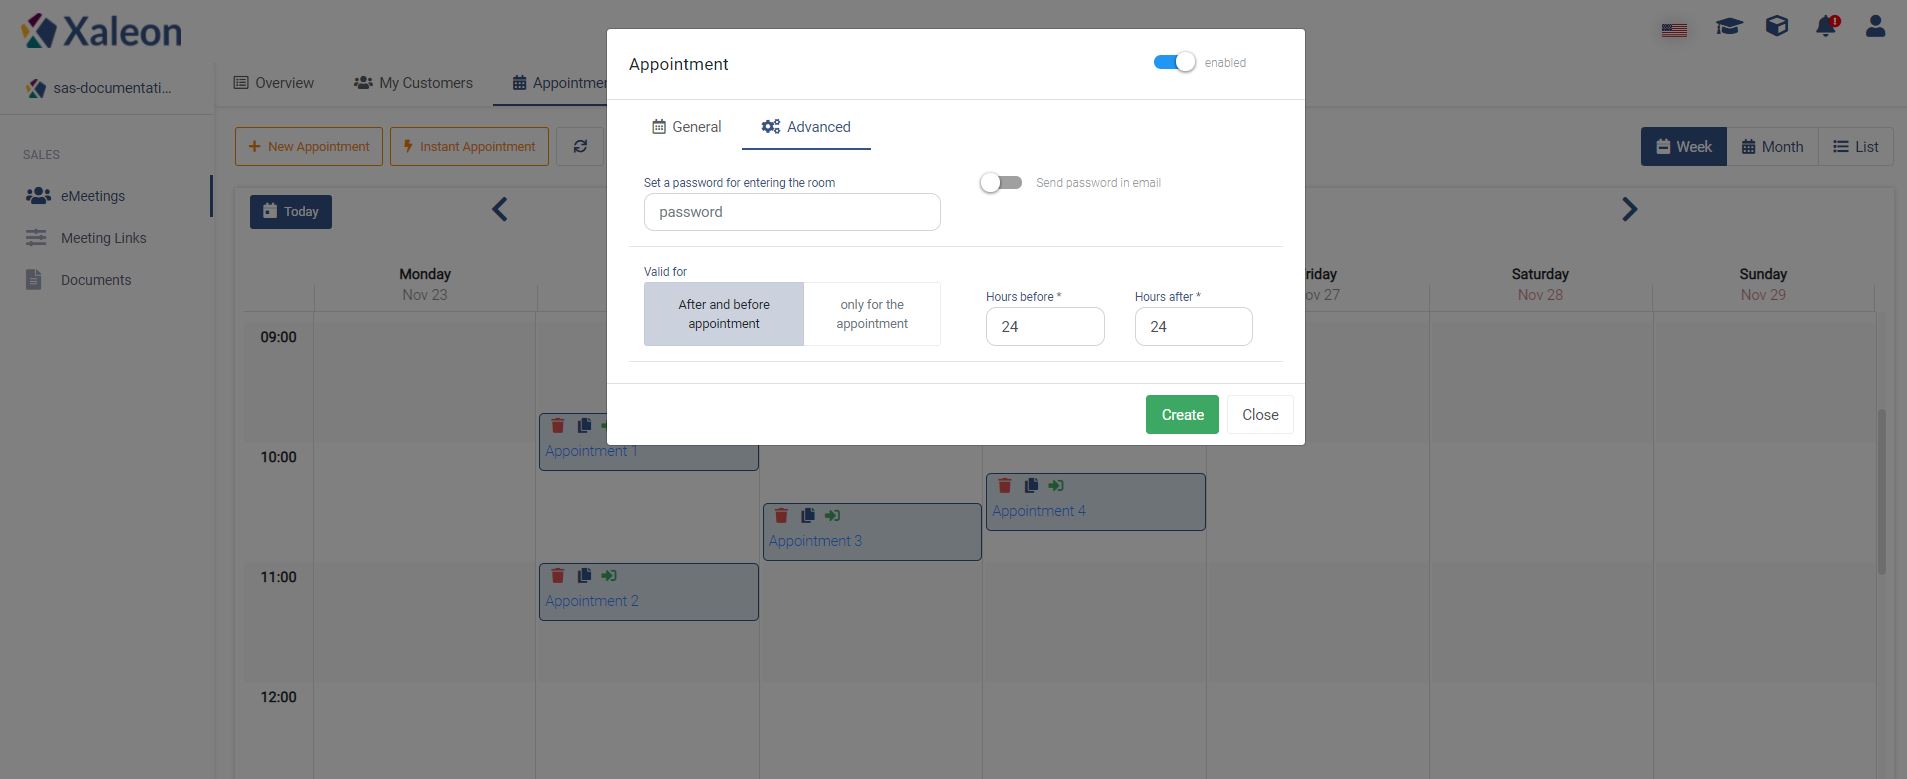The height and width of the screenshot is (779, 1907).
Task: Delete Appointment 2 with trash icon
Action: click(x=558, y=575)
